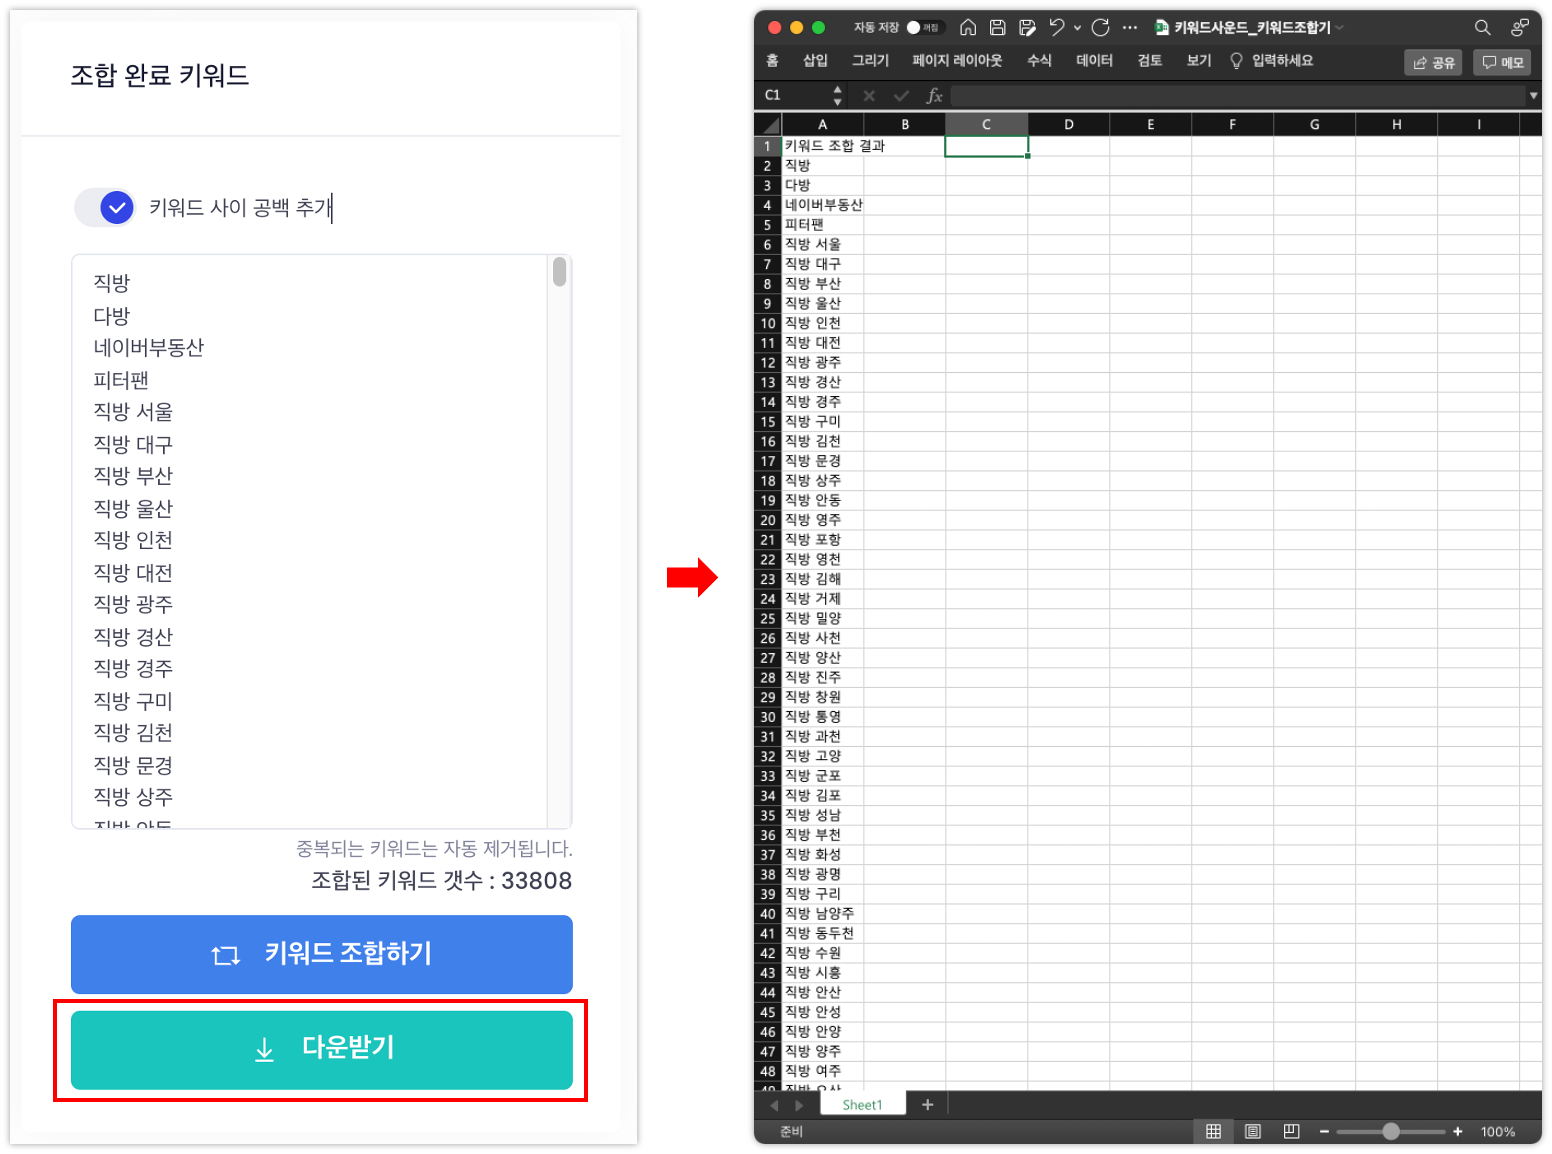This screenshot has width=1552, height=1154.
Task: Select row 10 header in Excel
Action: (768, 323)
